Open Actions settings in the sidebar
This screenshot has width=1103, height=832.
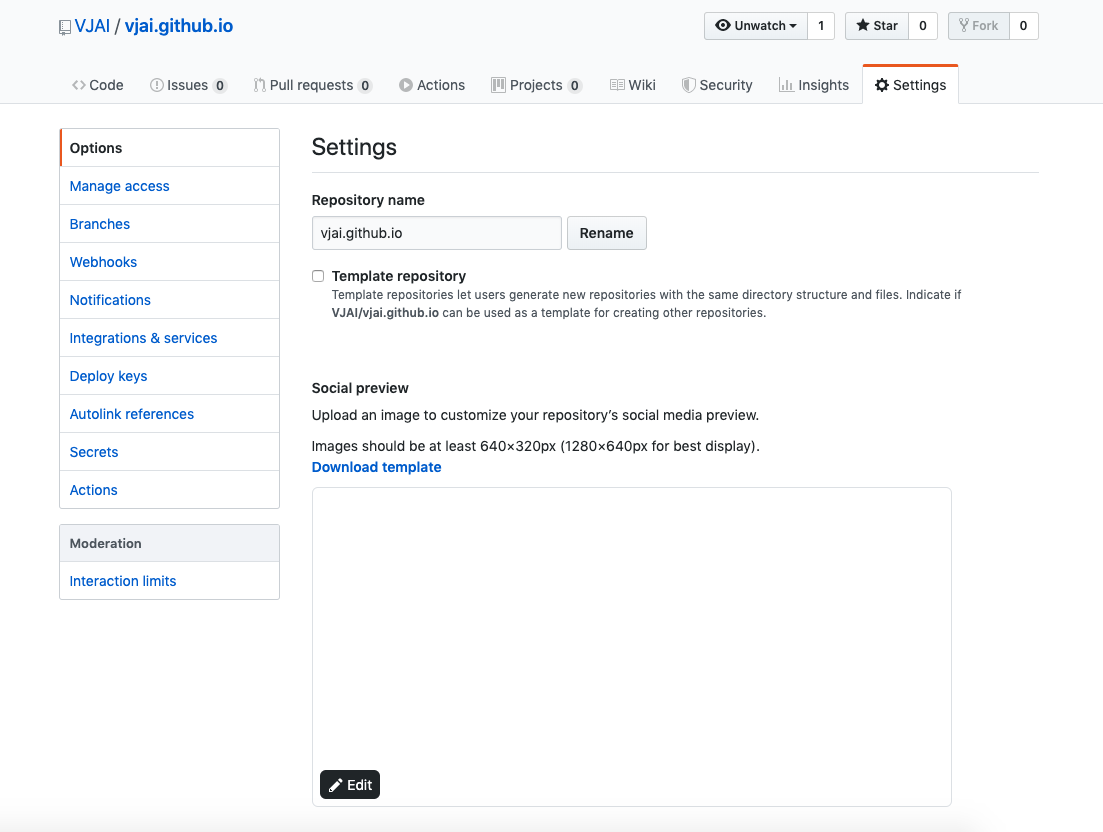[170, 489]
